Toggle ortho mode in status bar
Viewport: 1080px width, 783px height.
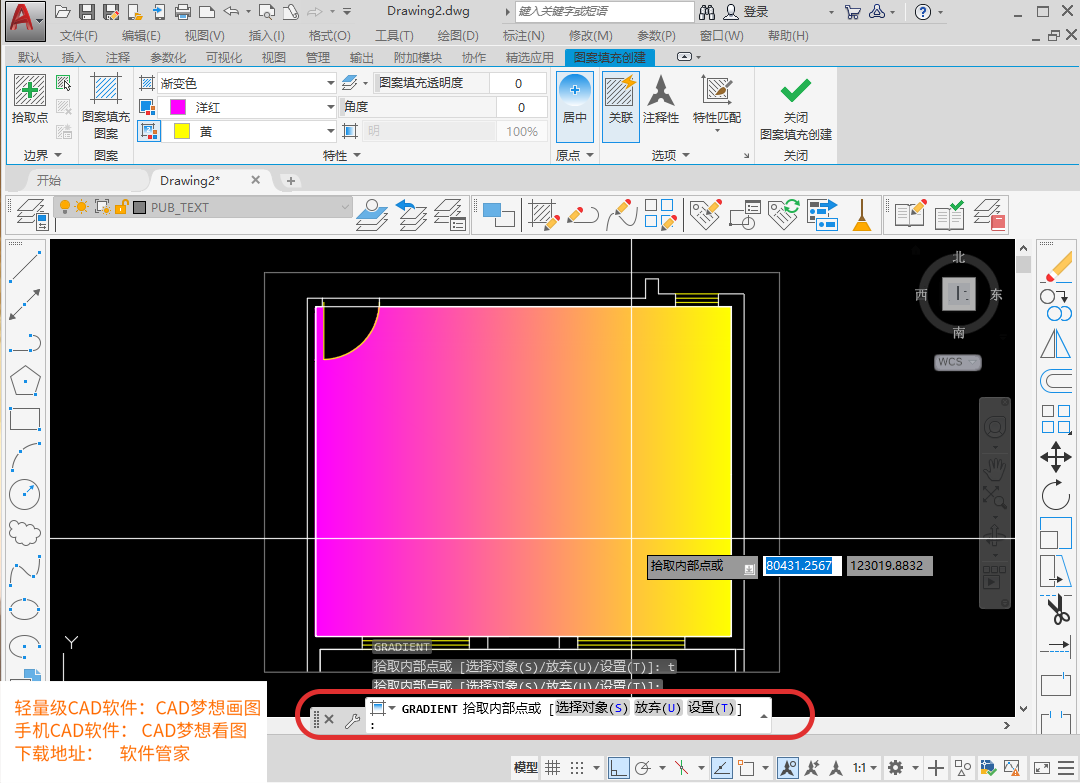point(618,767)
